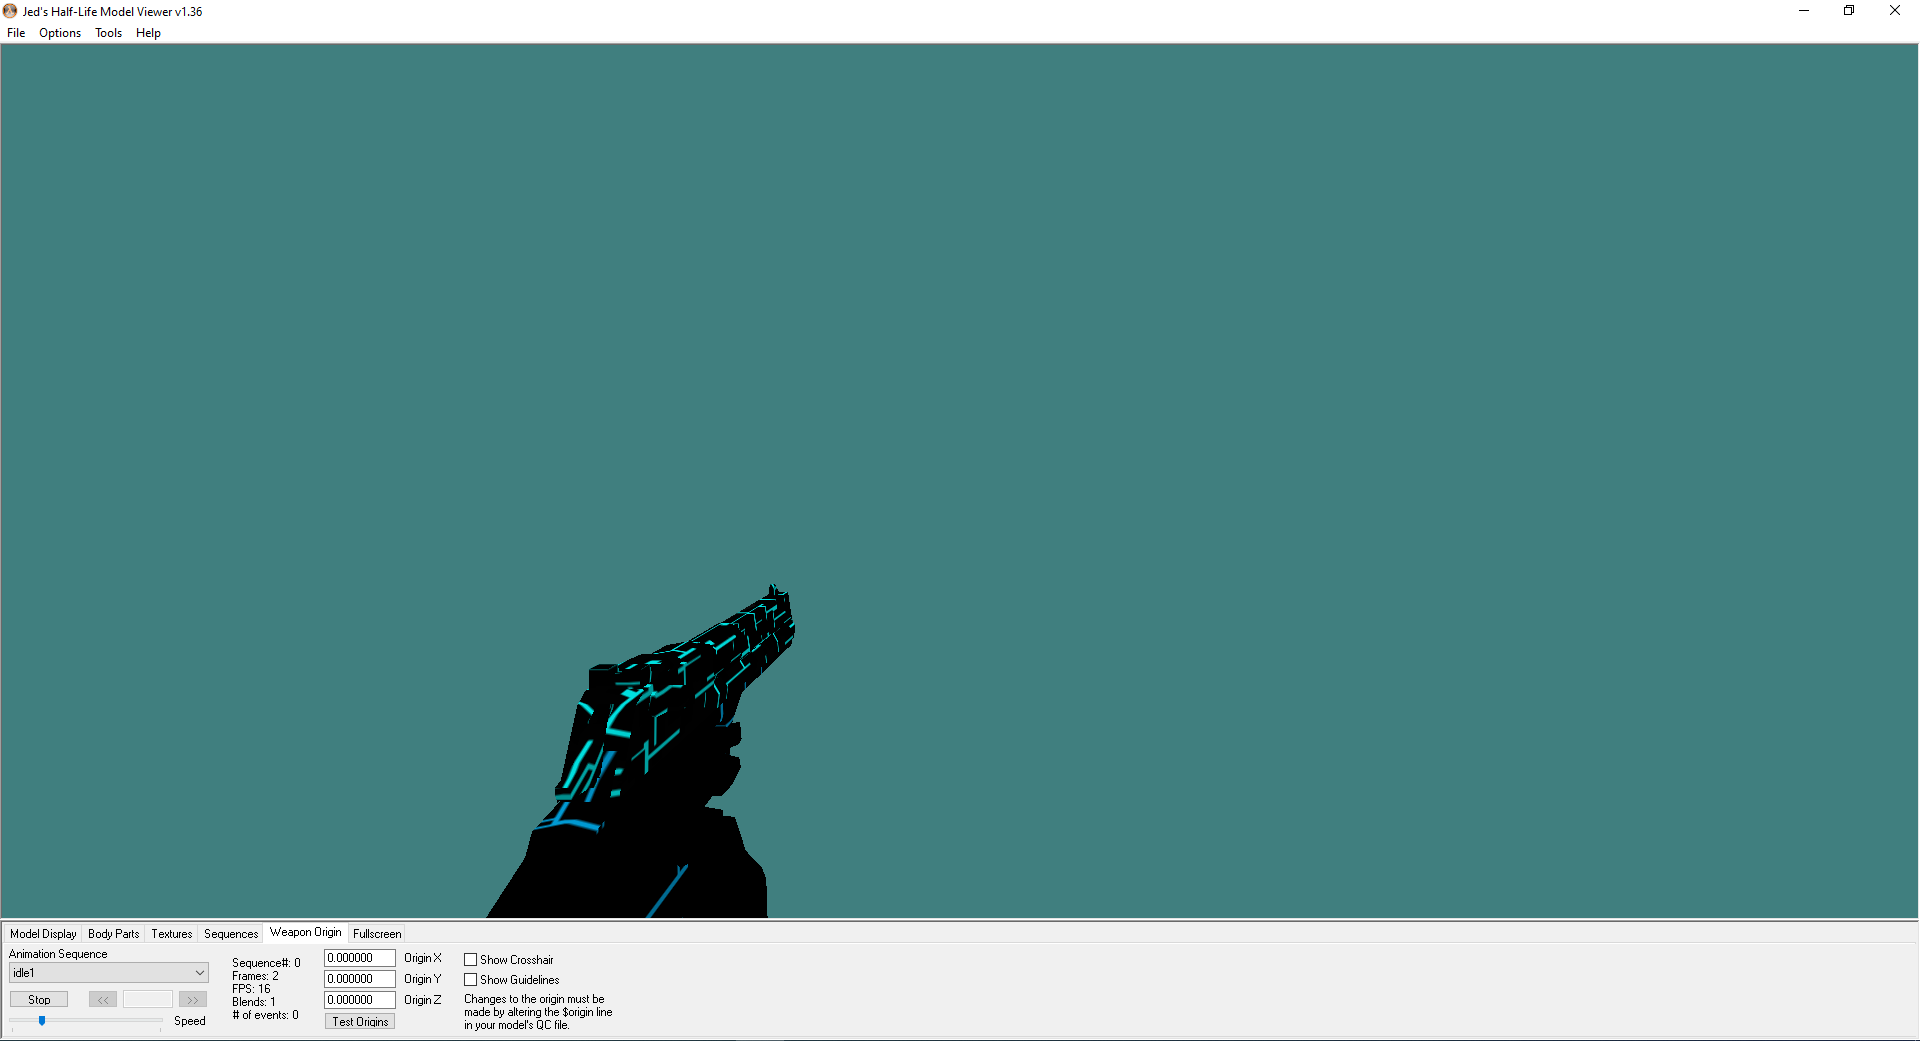This screenshot has width=1920, height=1041.
Task: Click the Origin Z input field
Action: (x=360, y=1000)
